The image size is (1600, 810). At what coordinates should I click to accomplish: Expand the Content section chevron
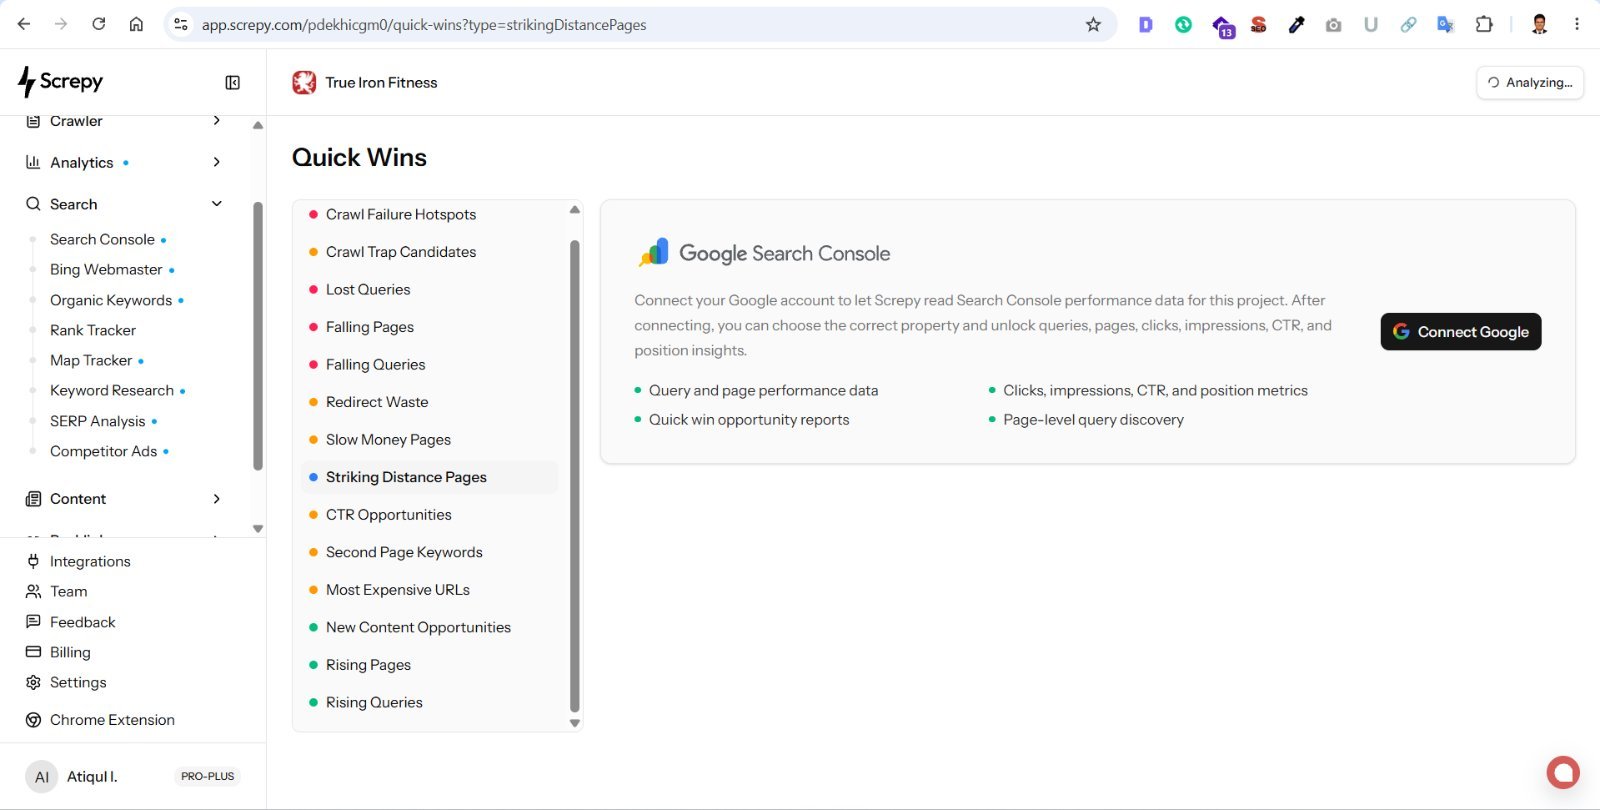pyautogui.click(x=217, y=499)
